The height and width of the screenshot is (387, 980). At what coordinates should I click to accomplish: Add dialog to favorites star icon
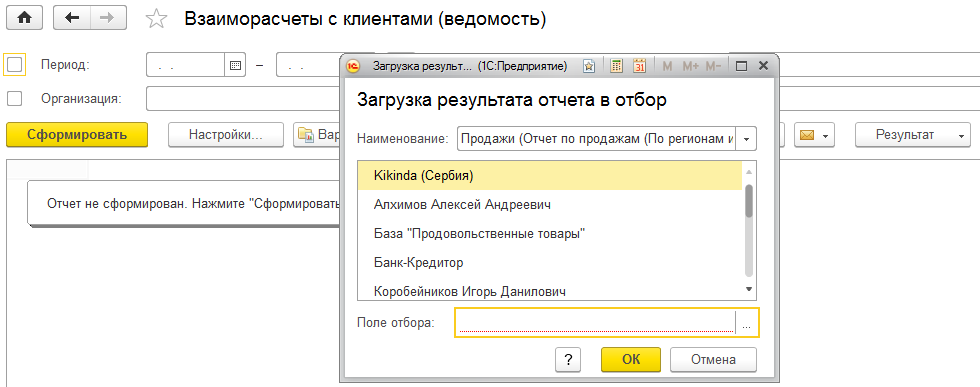point(589,66)
